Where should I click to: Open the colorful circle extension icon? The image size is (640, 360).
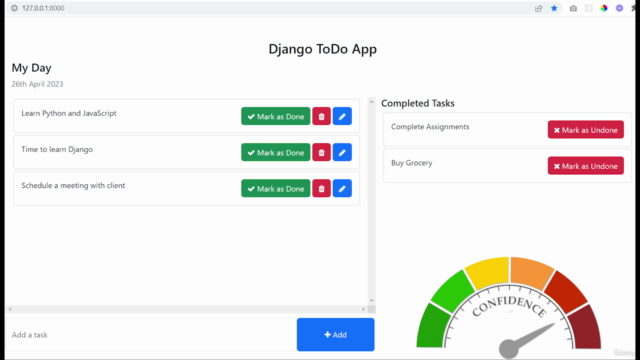(x=604, y=8)
